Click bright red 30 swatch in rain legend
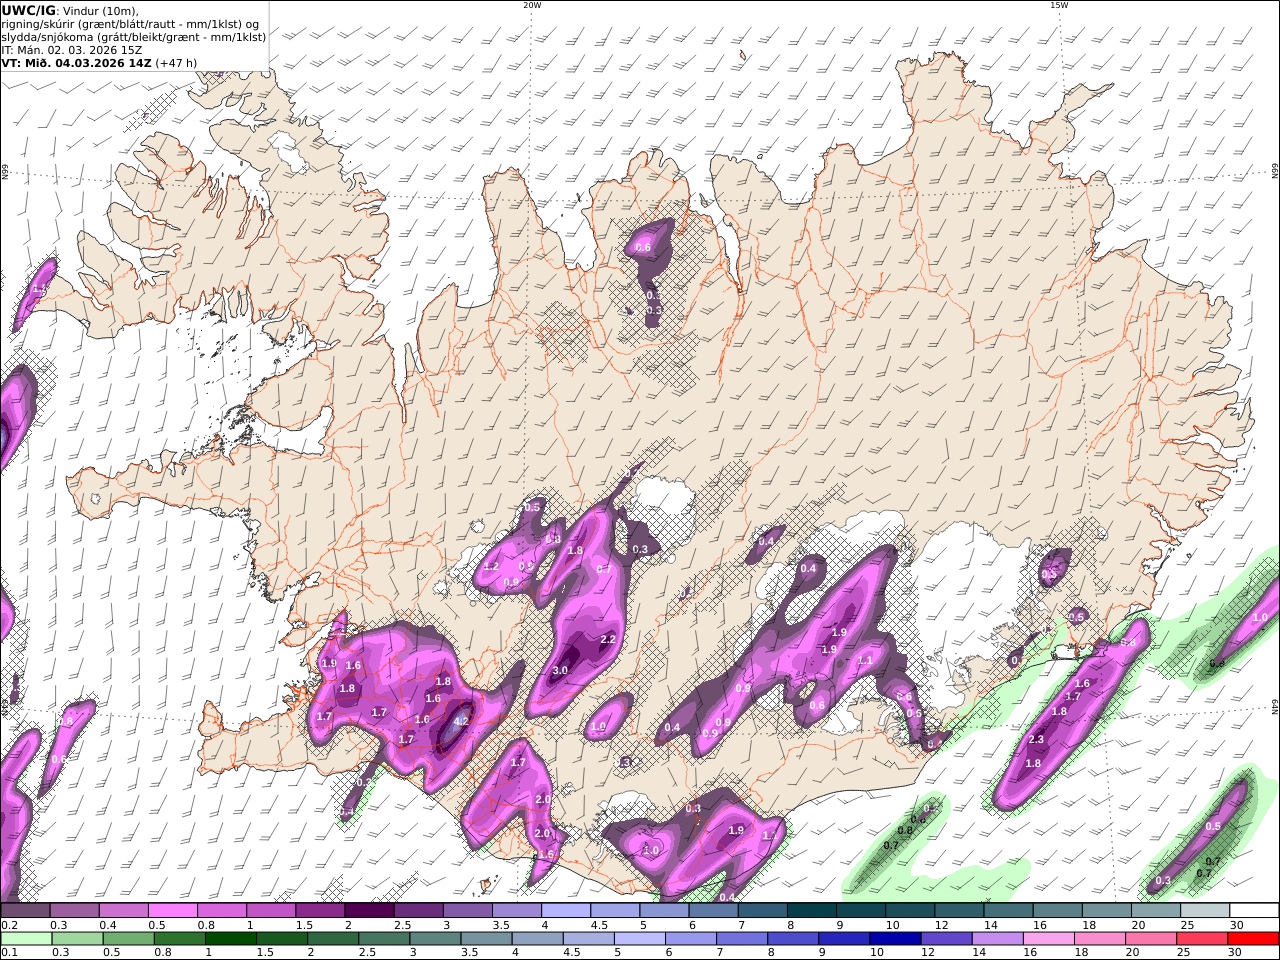 [x=1253, y=939]
